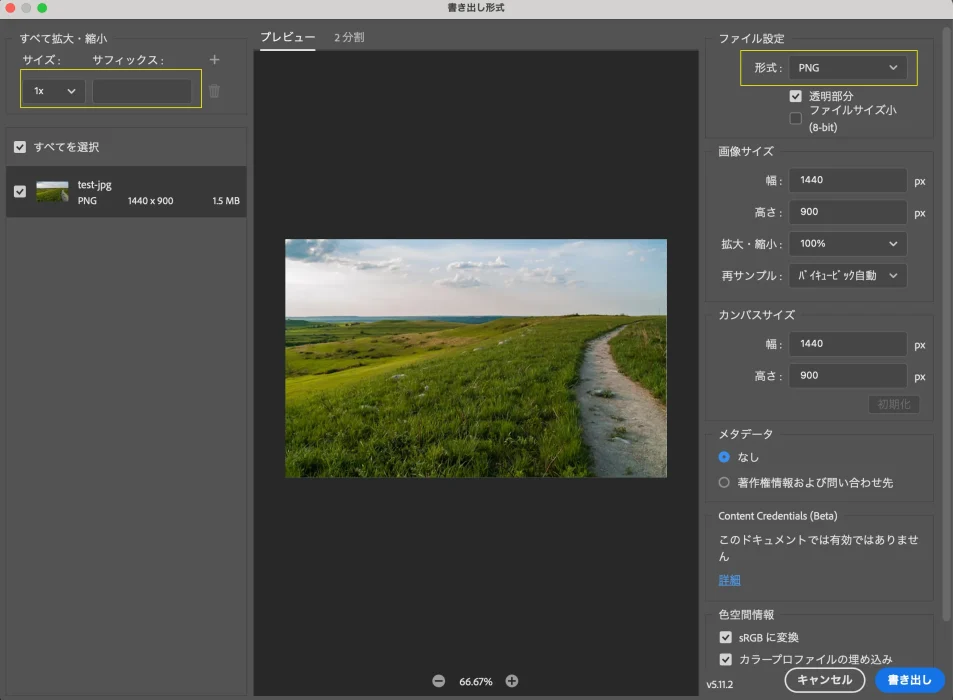Select the プレビュー tab
Viewport: 953px width, 700px height.
click(x=287, y=37)
